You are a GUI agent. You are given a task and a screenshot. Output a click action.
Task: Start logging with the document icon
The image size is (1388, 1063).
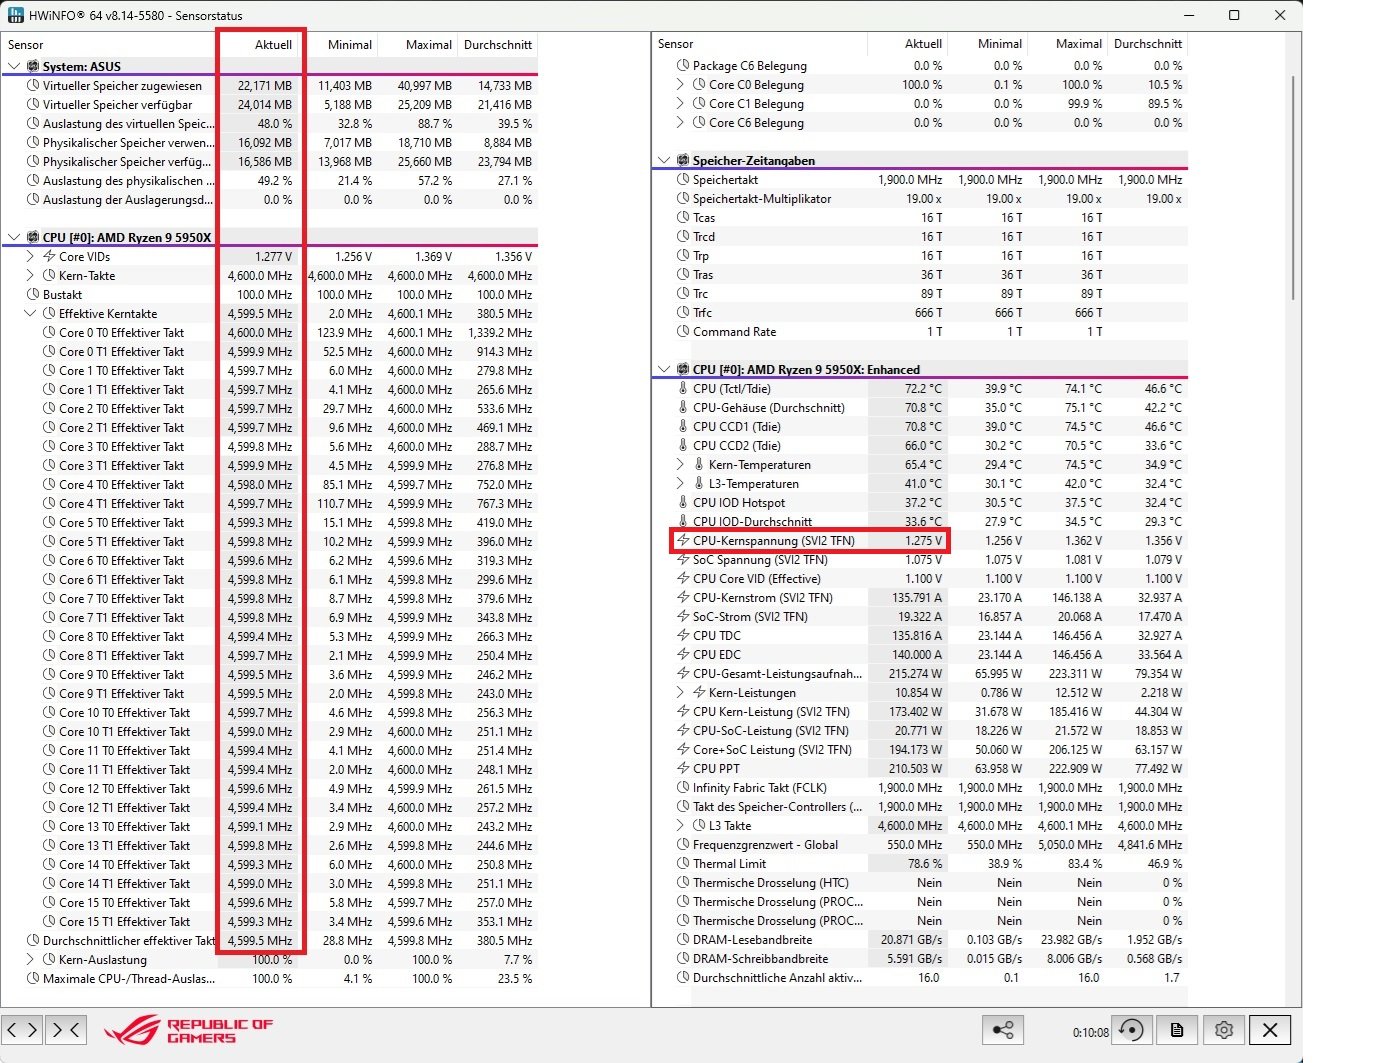[1177, 1030]
